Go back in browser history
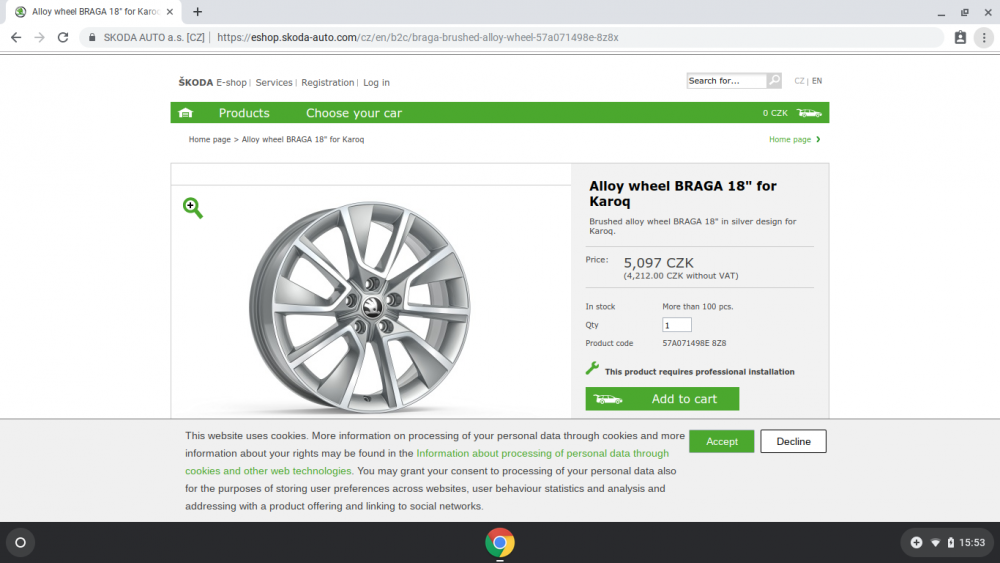The height and width of the screenshot is (563, 1000). pos(16,38)
